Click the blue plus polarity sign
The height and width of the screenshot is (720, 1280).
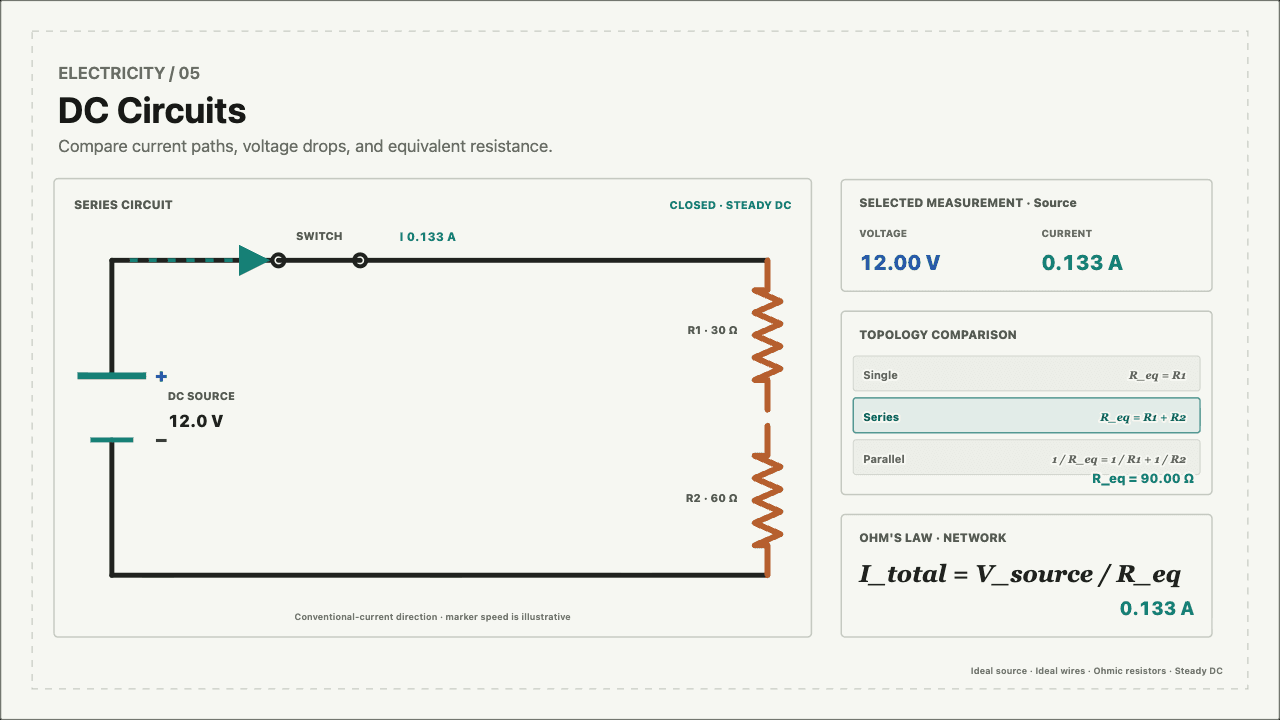pyautogui.click(x=161, y=377)
